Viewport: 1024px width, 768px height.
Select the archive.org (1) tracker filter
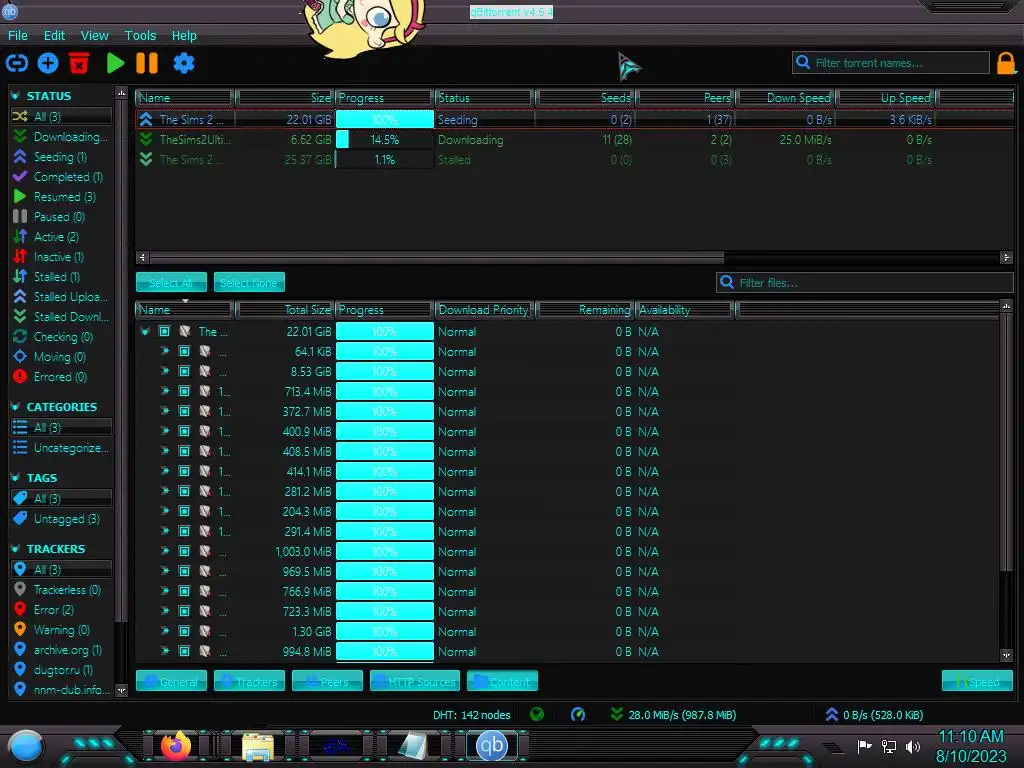[60, 650]
